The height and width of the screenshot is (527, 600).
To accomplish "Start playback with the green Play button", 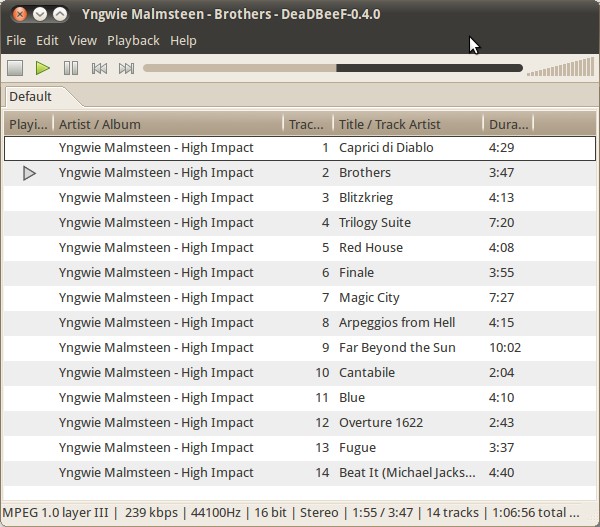I will 42,69.
